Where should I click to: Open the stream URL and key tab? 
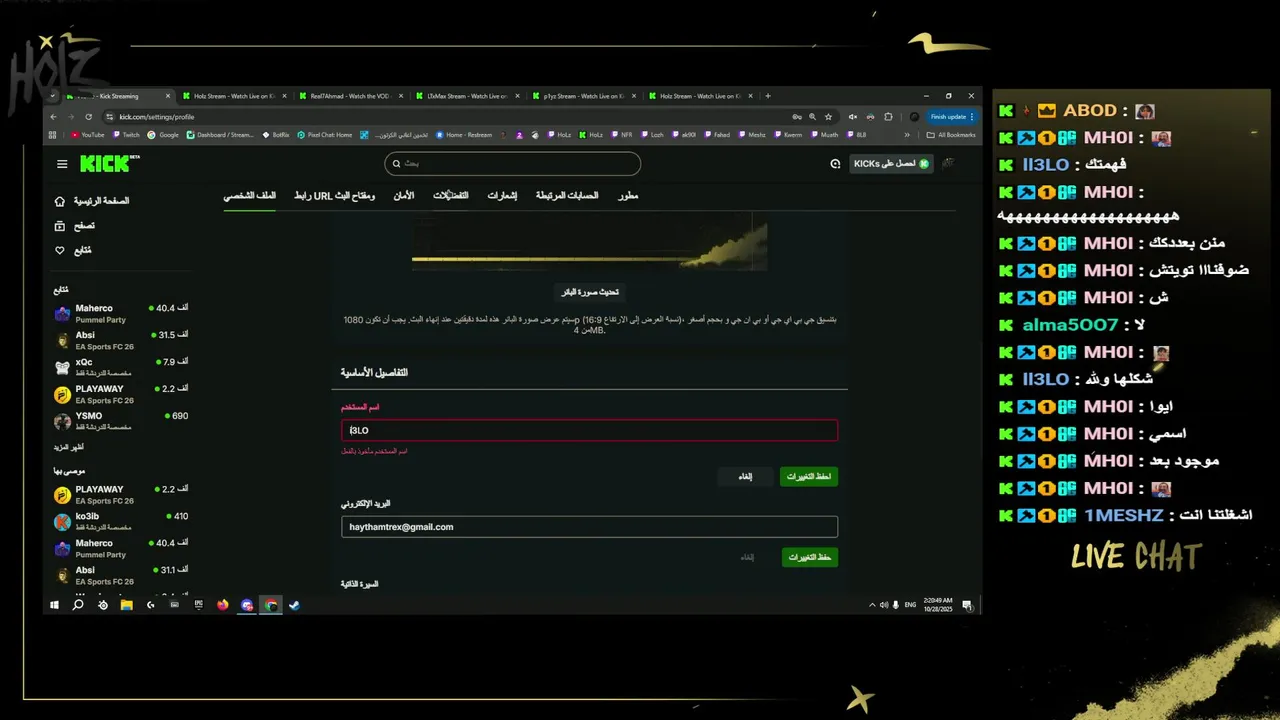tap(334, 195)
